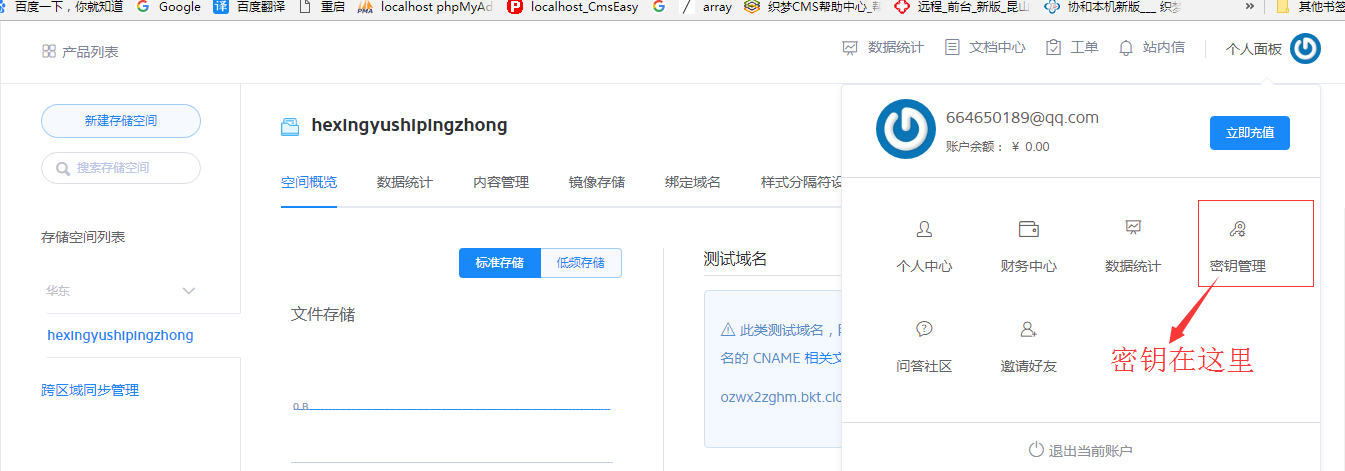Click 产品列表 grid icon
1345x471 pixels.
pyautogui.click(x=49, y=51)
